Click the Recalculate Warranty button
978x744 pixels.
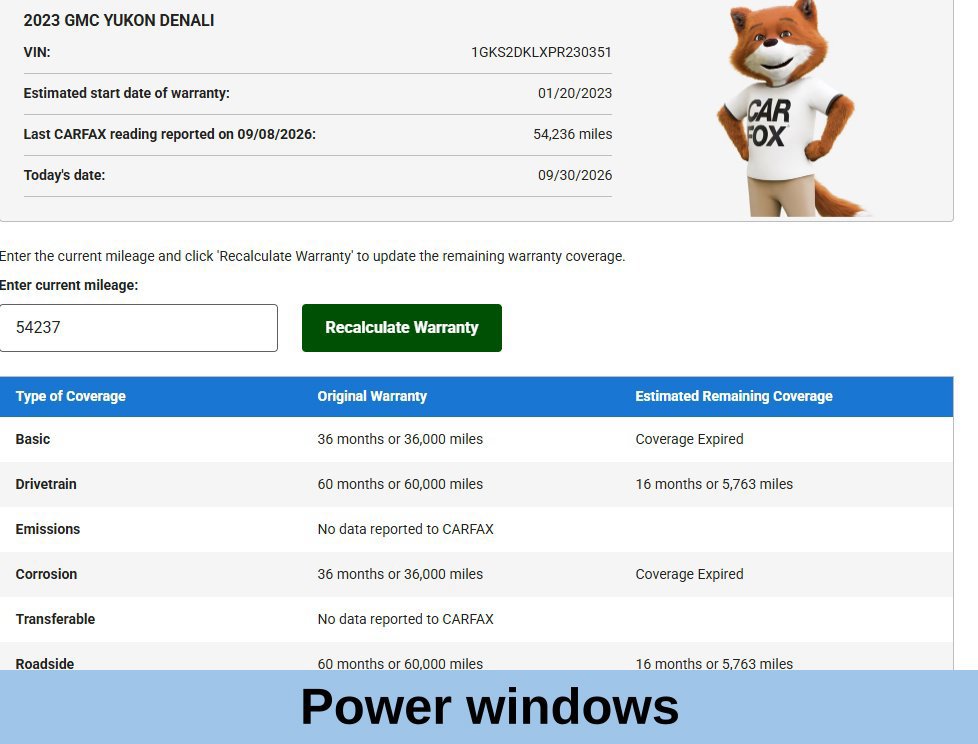[x=402, y=328]
